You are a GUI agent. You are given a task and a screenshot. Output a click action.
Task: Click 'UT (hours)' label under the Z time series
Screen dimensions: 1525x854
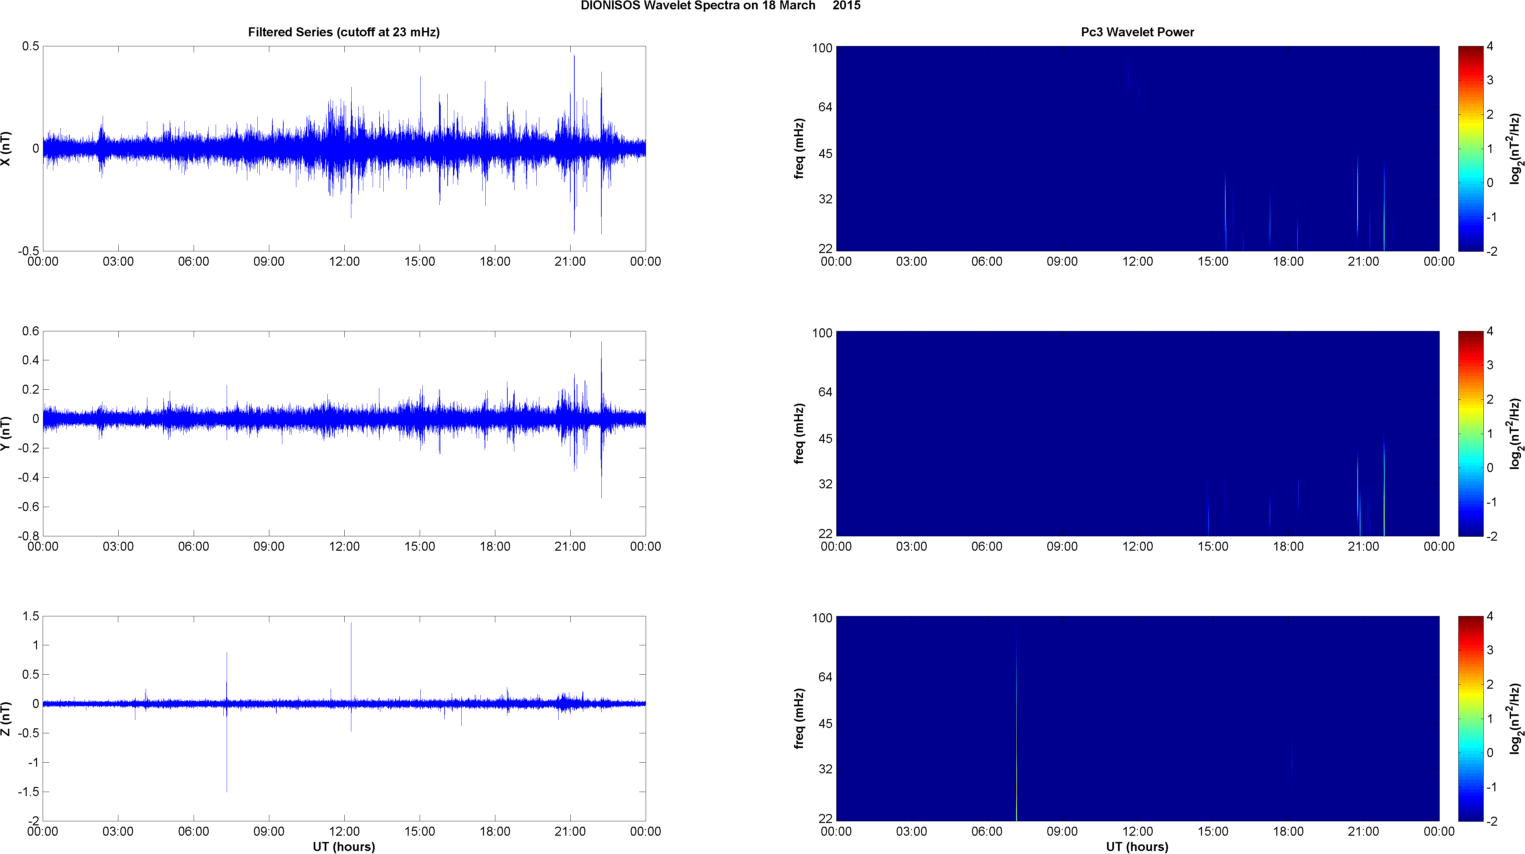(x=344, y=846)
